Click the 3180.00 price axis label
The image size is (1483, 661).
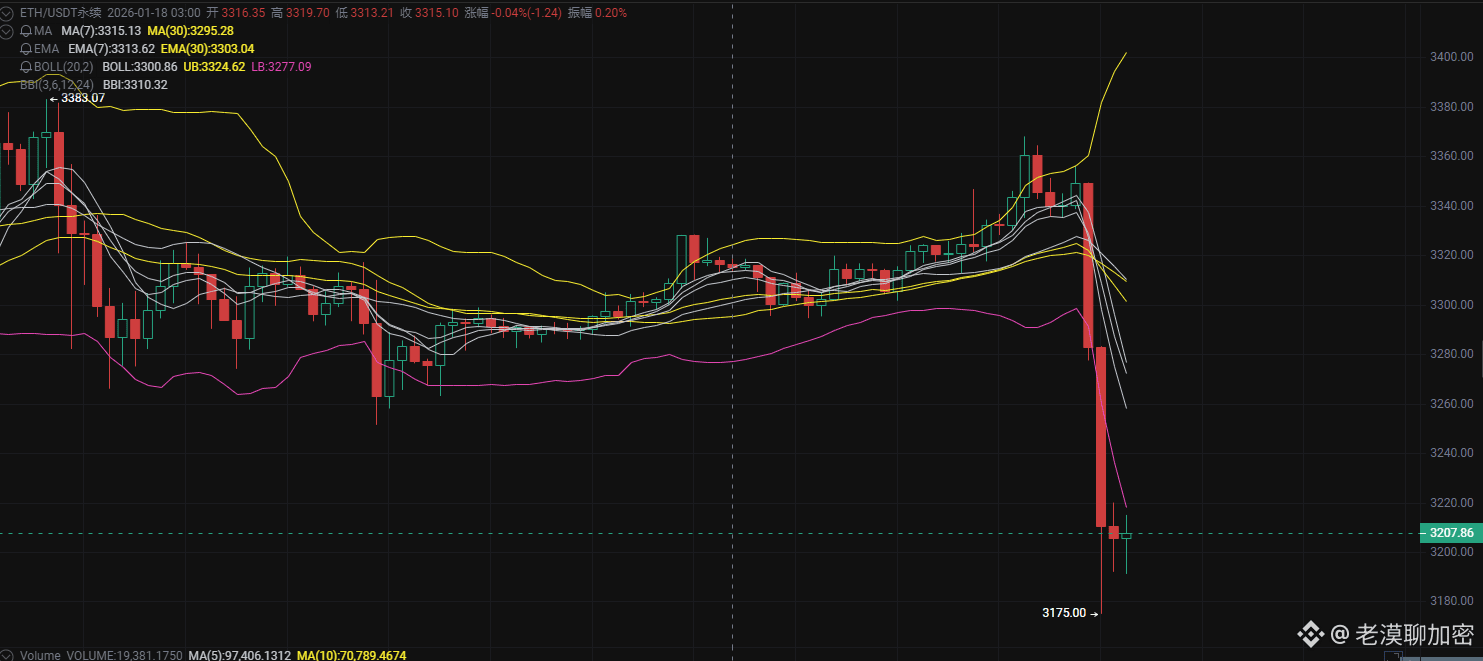[x=1452, y=601]
